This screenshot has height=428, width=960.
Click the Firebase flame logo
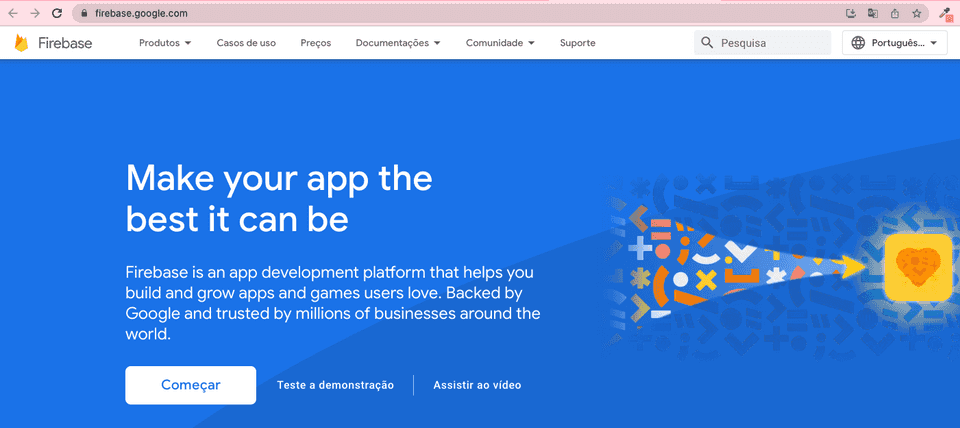tap(22, 43)
